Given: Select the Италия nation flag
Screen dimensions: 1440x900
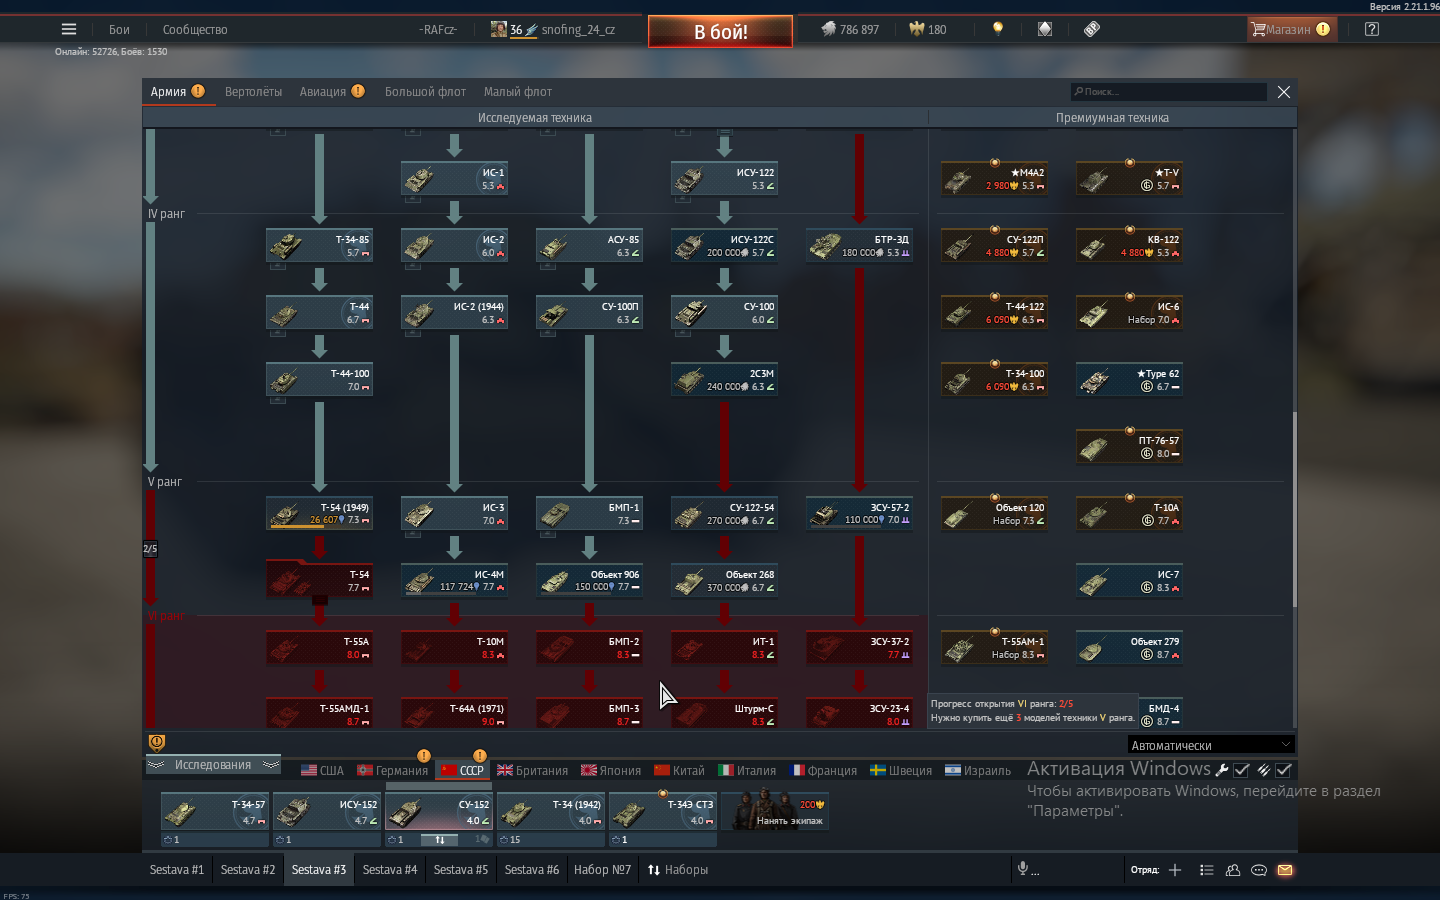Looking at the screenshot, I should 747,770.
